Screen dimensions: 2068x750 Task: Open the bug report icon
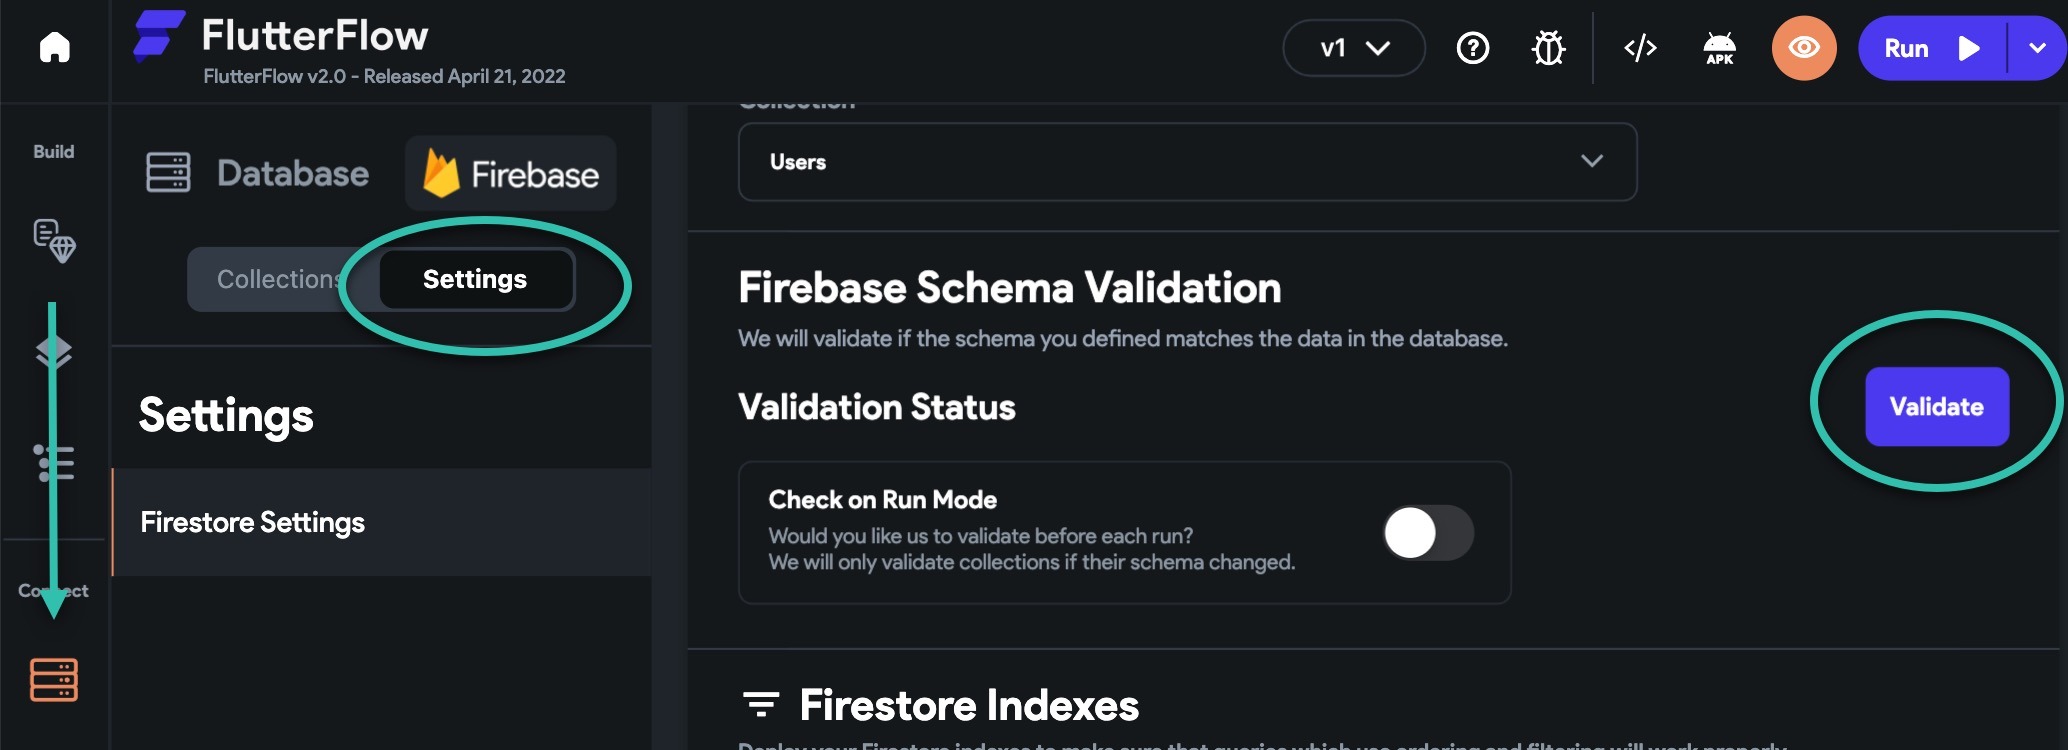pyautogui.click(x=1548, y=48)
